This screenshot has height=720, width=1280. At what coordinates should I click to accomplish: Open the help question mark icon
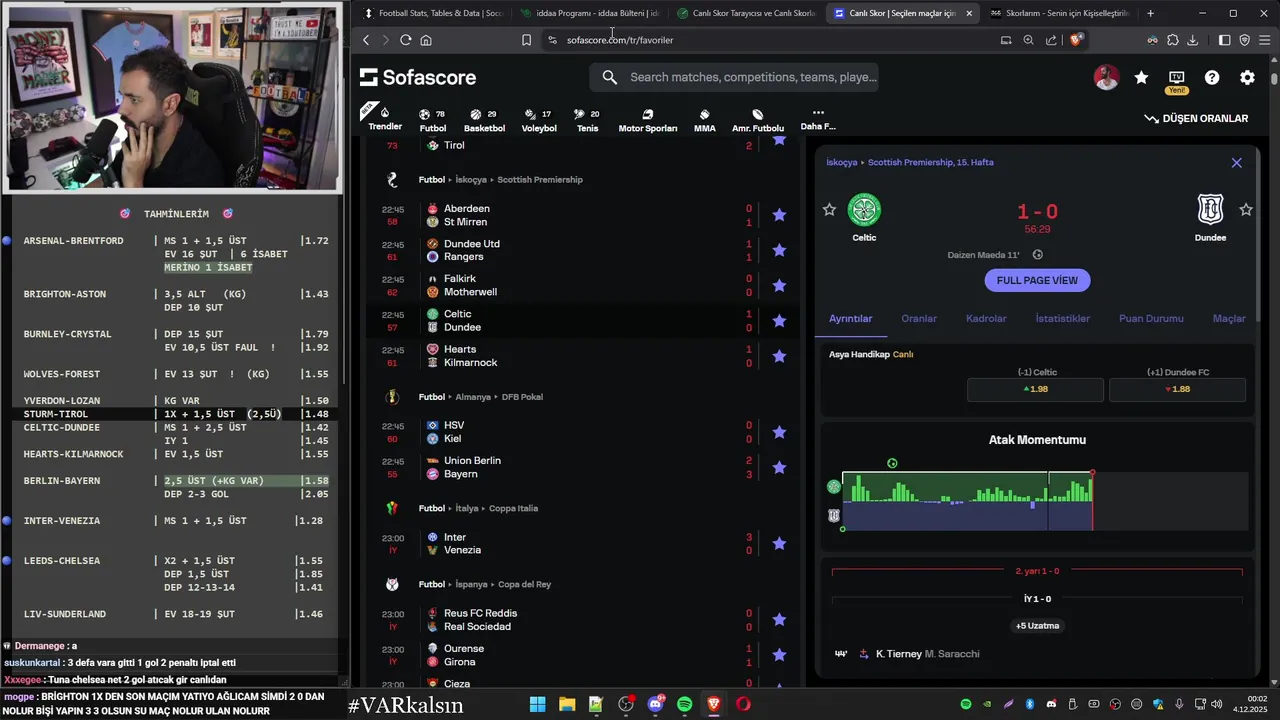(1212, 77)
